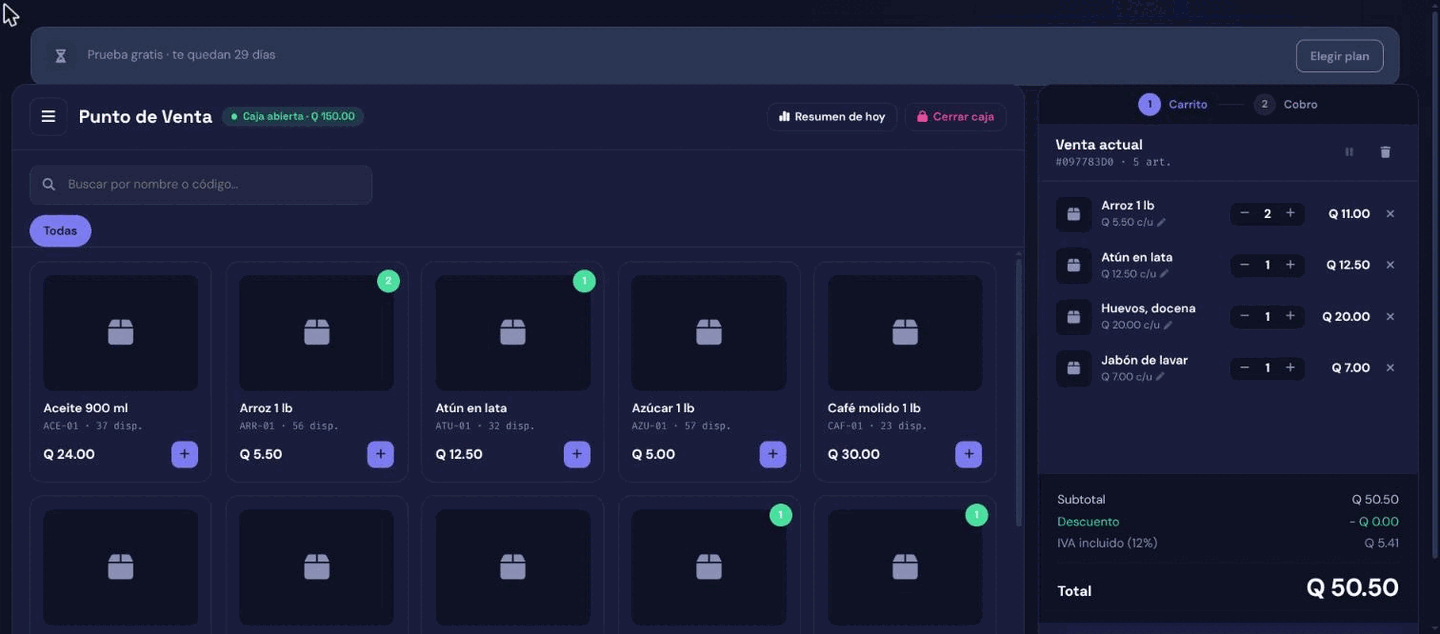Viewport: 1440px width, 634px height.
Task: Add Café molido 1 lb to the cart
Action: pos(969,454)
